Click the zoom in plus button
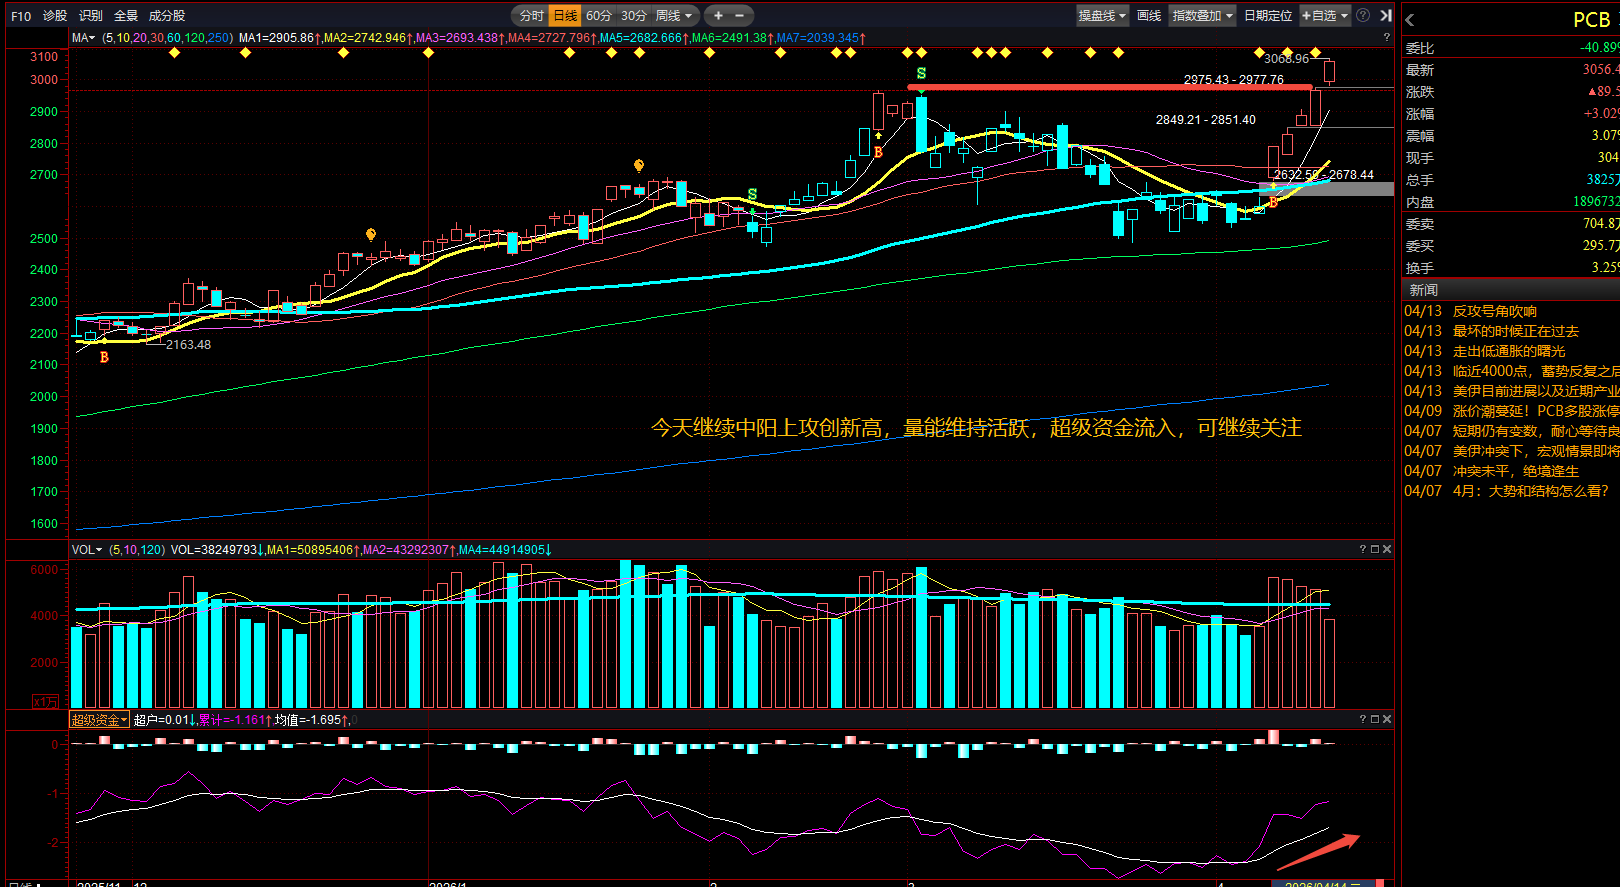The height and width of the screenshot is (887, 1620). pos(718,16)
